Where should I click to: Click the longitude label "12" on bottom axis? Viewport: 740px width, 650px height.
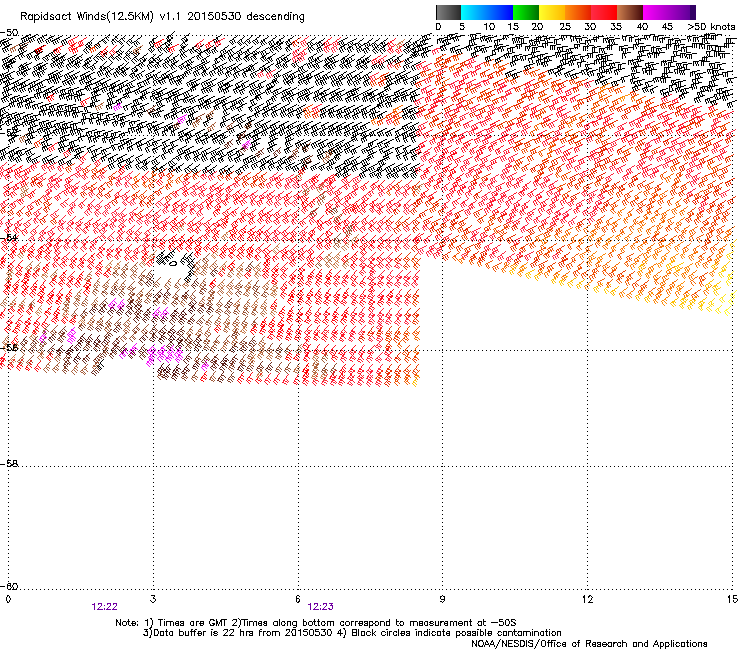587,599
